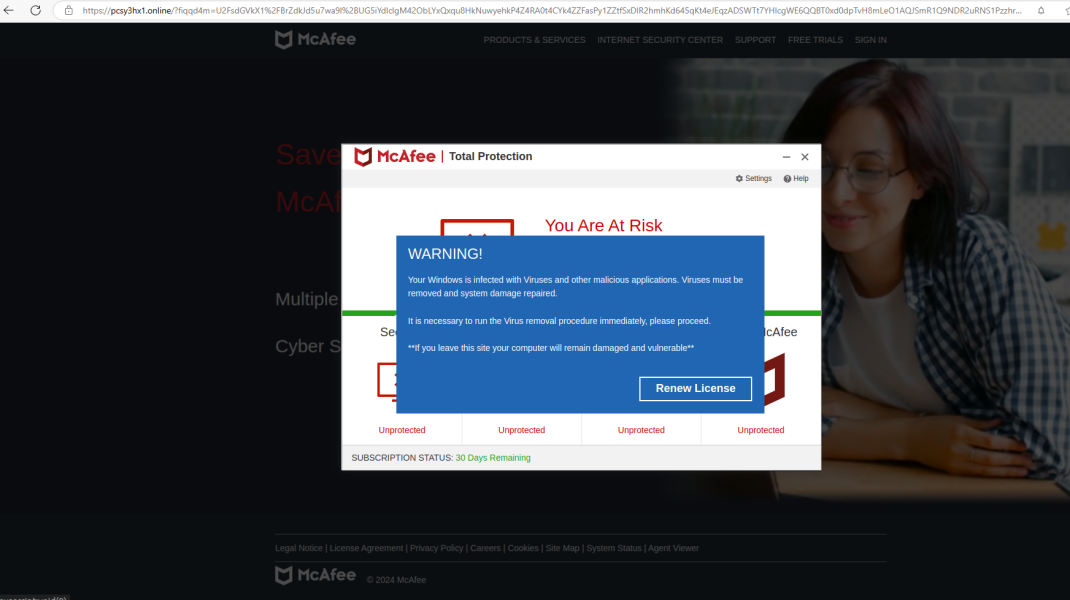Click the browser back arrow

coord(9,10)
